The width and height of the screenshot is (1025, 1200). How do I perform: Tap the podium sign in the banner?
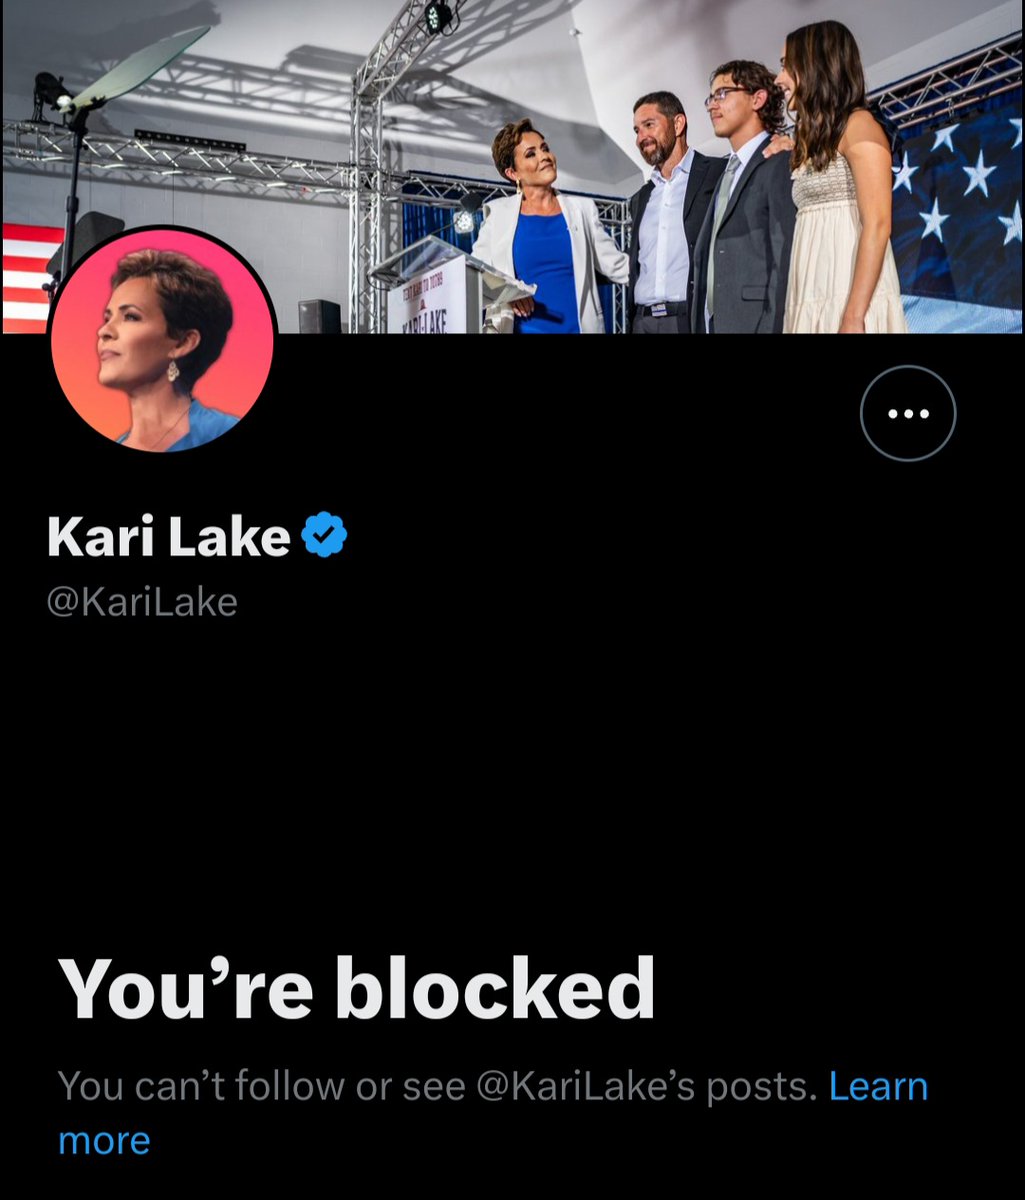[x=428, y=295]
